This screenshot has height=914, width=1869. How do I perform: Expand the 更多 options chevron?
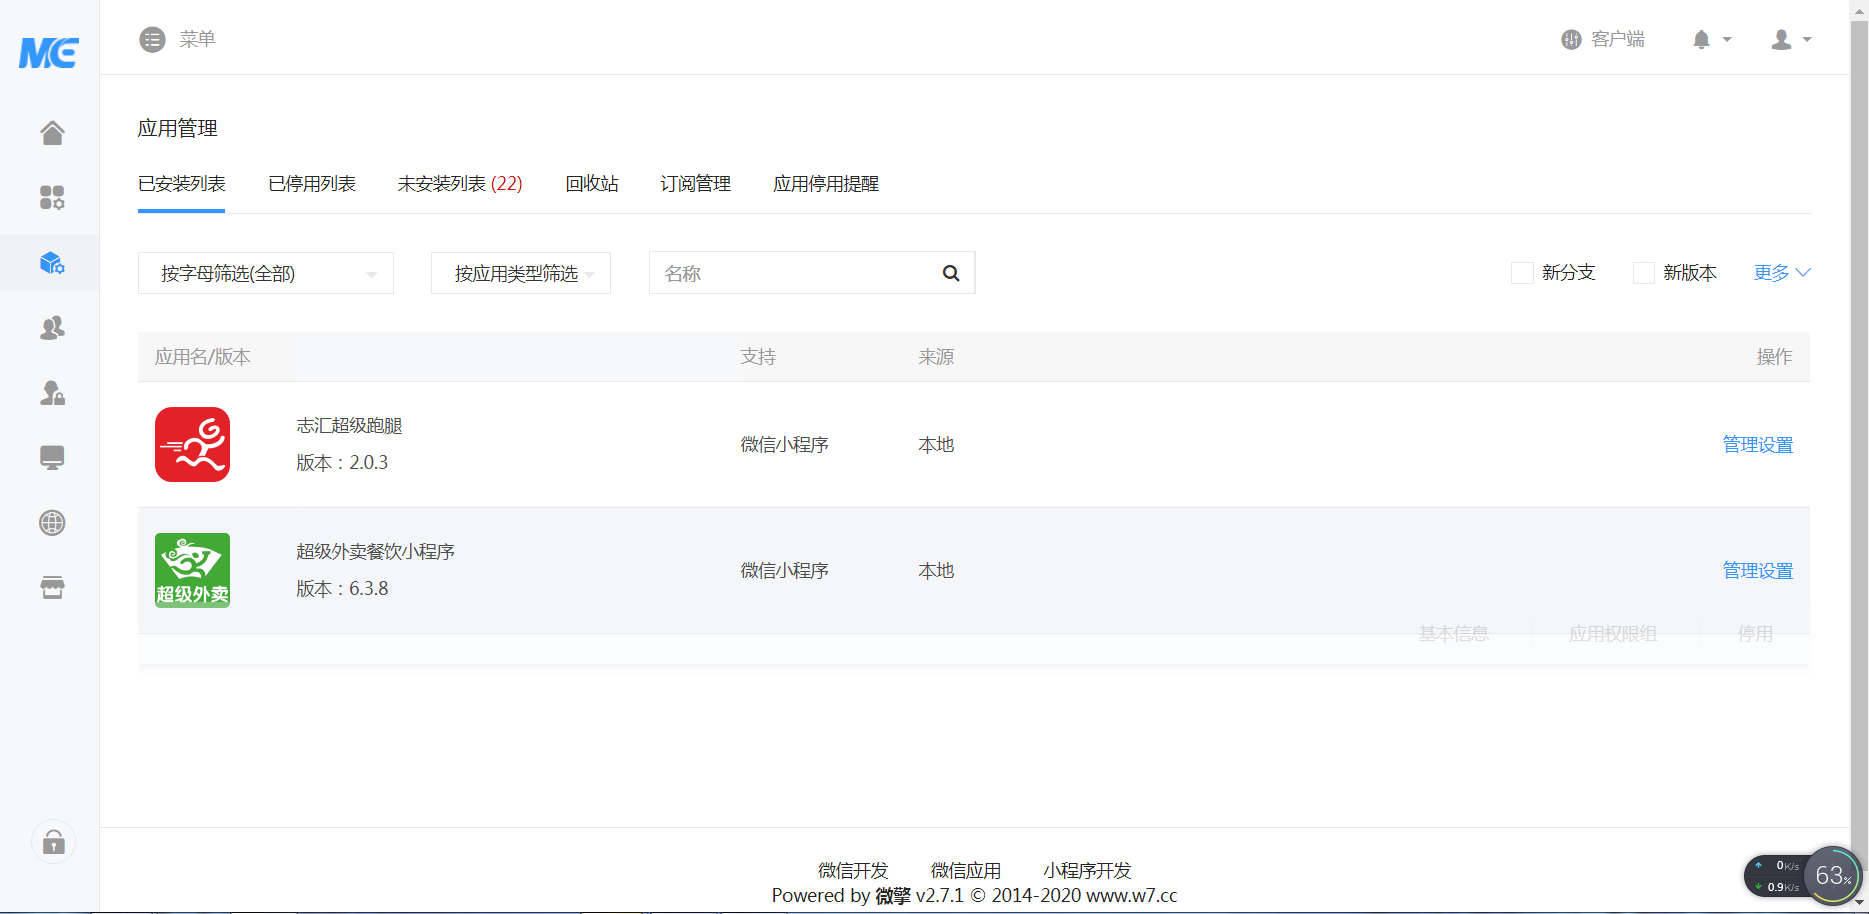point(1804,272)
